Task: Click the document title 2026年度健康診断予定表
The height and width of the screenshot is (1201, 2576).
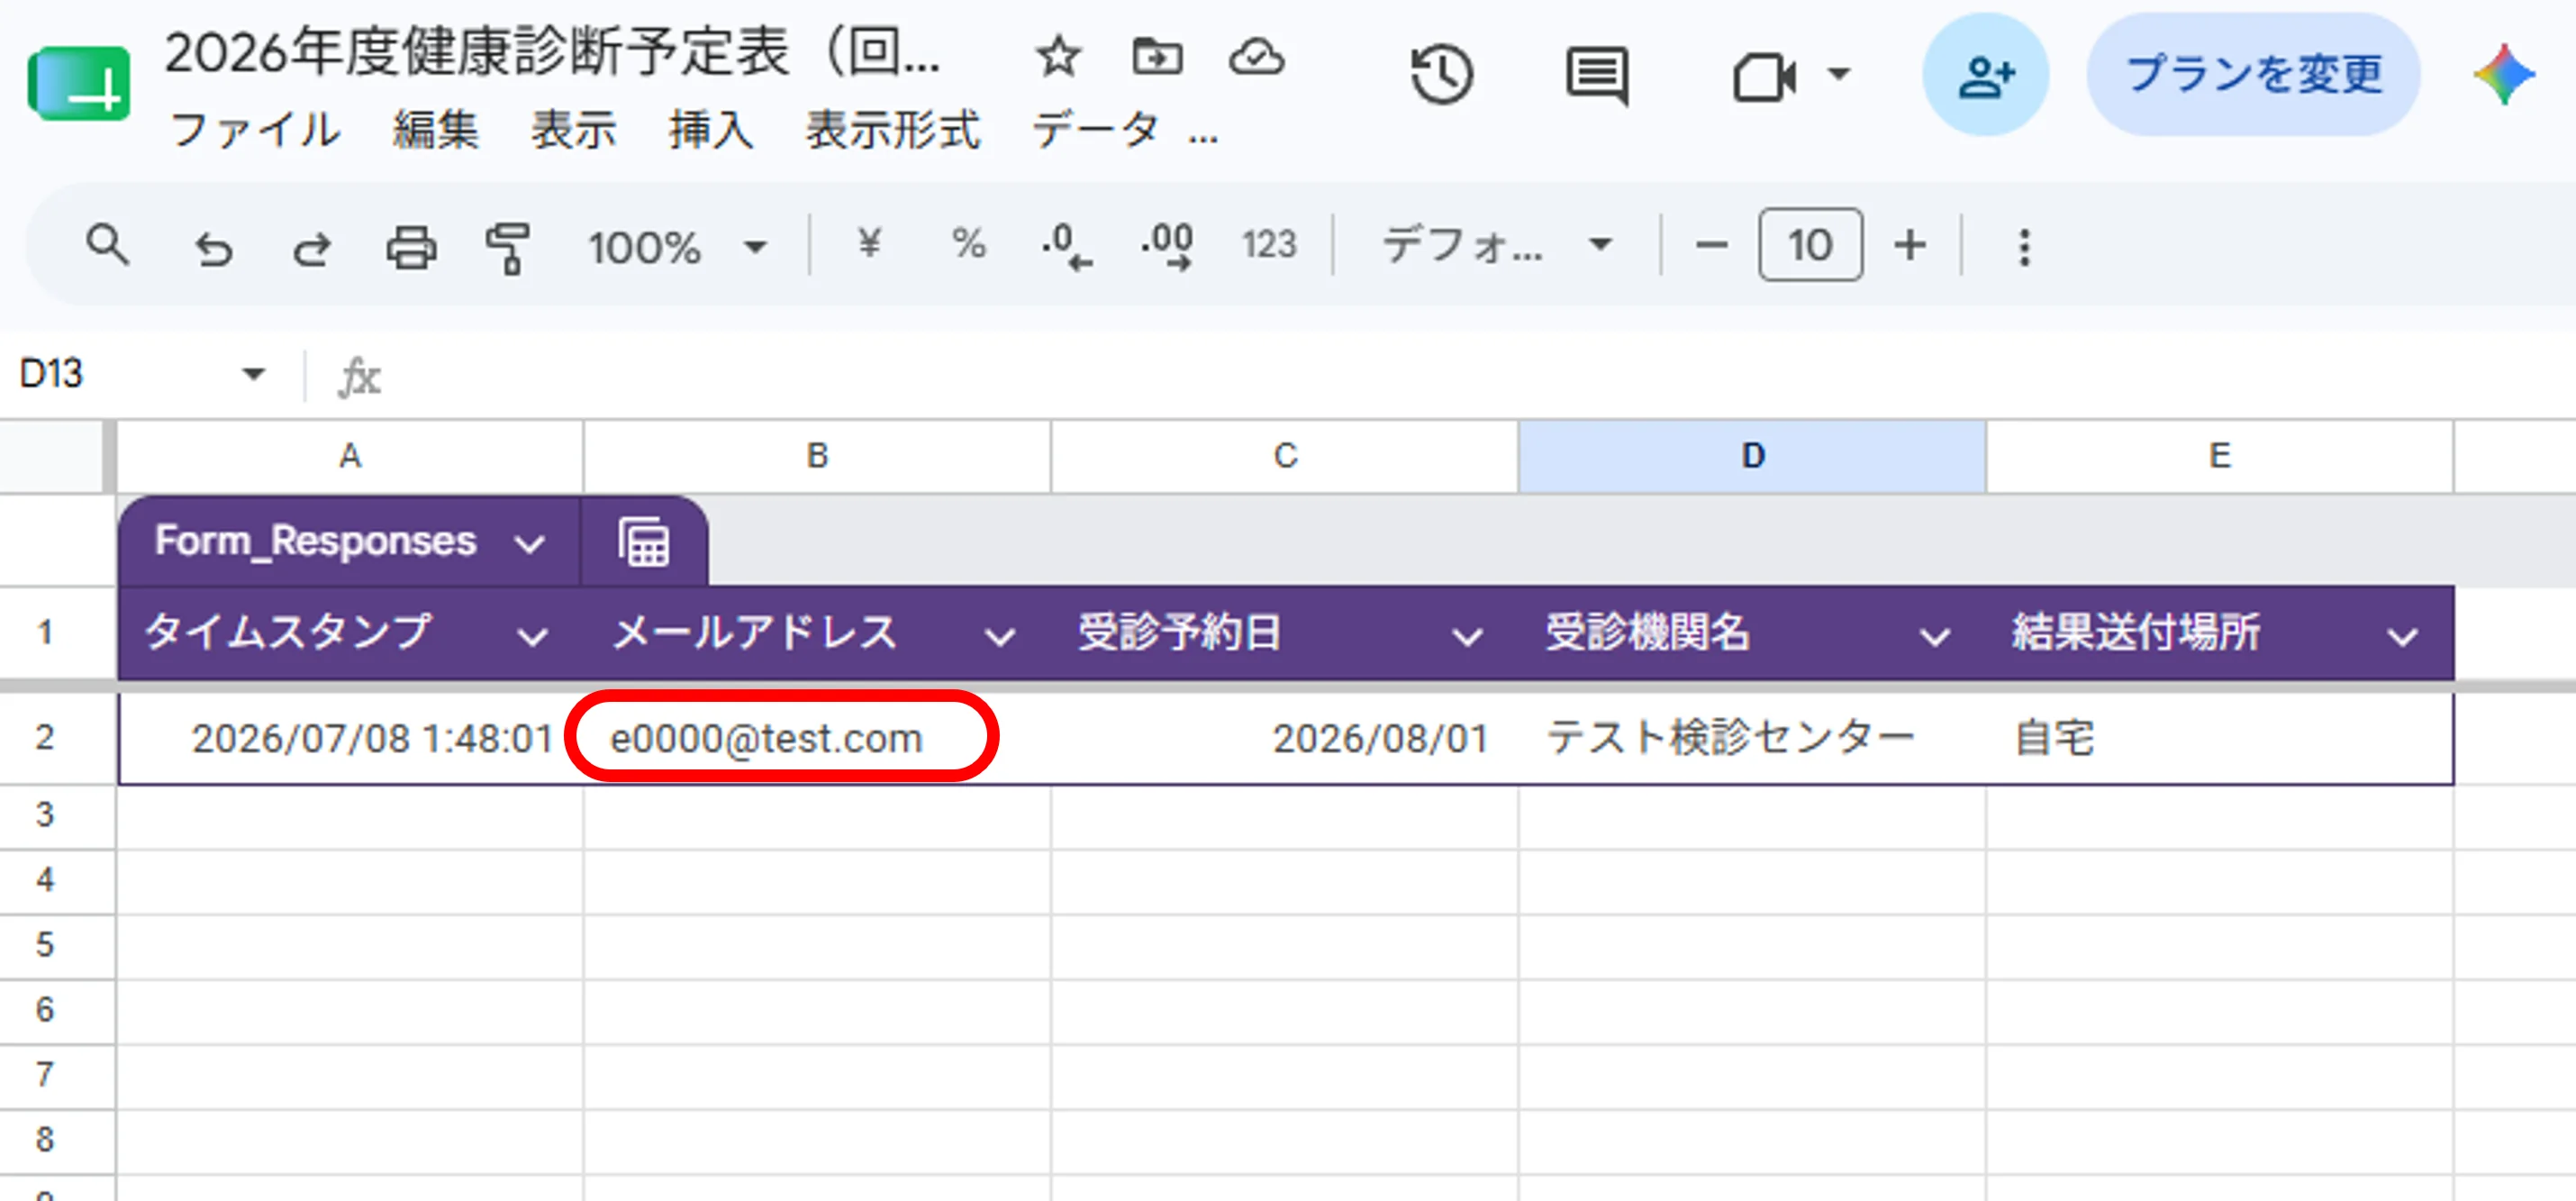Action: tap(553, 53)
